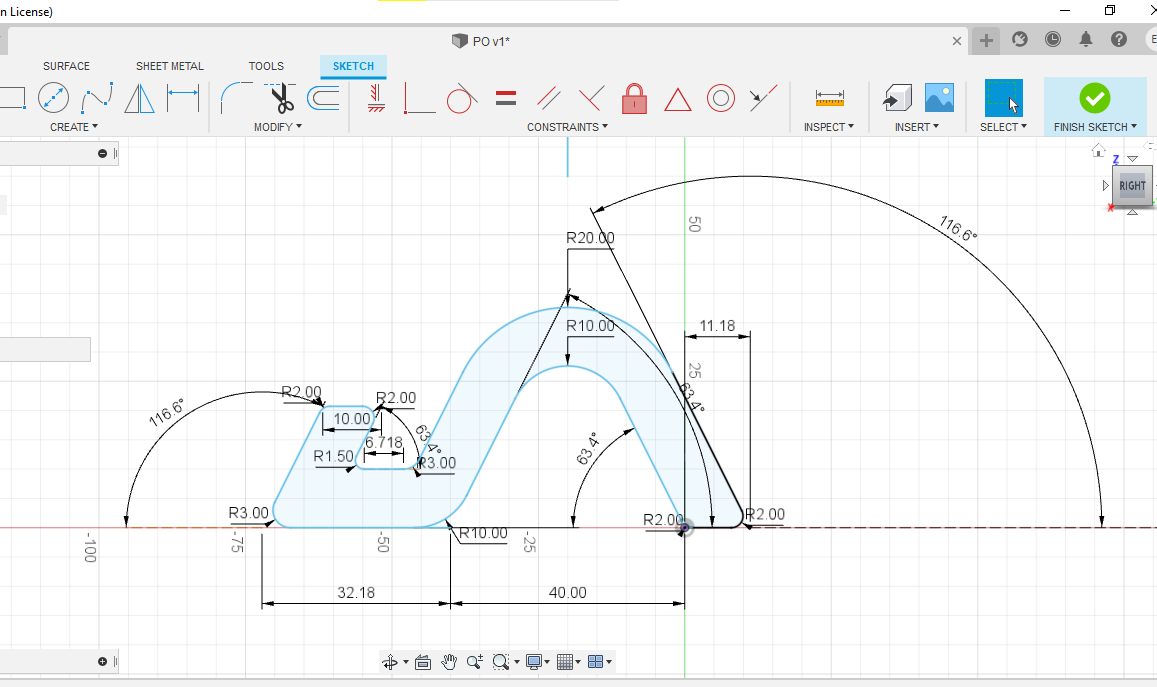
Task: Switch to the TOOLS tab
Action: point(266,66)
